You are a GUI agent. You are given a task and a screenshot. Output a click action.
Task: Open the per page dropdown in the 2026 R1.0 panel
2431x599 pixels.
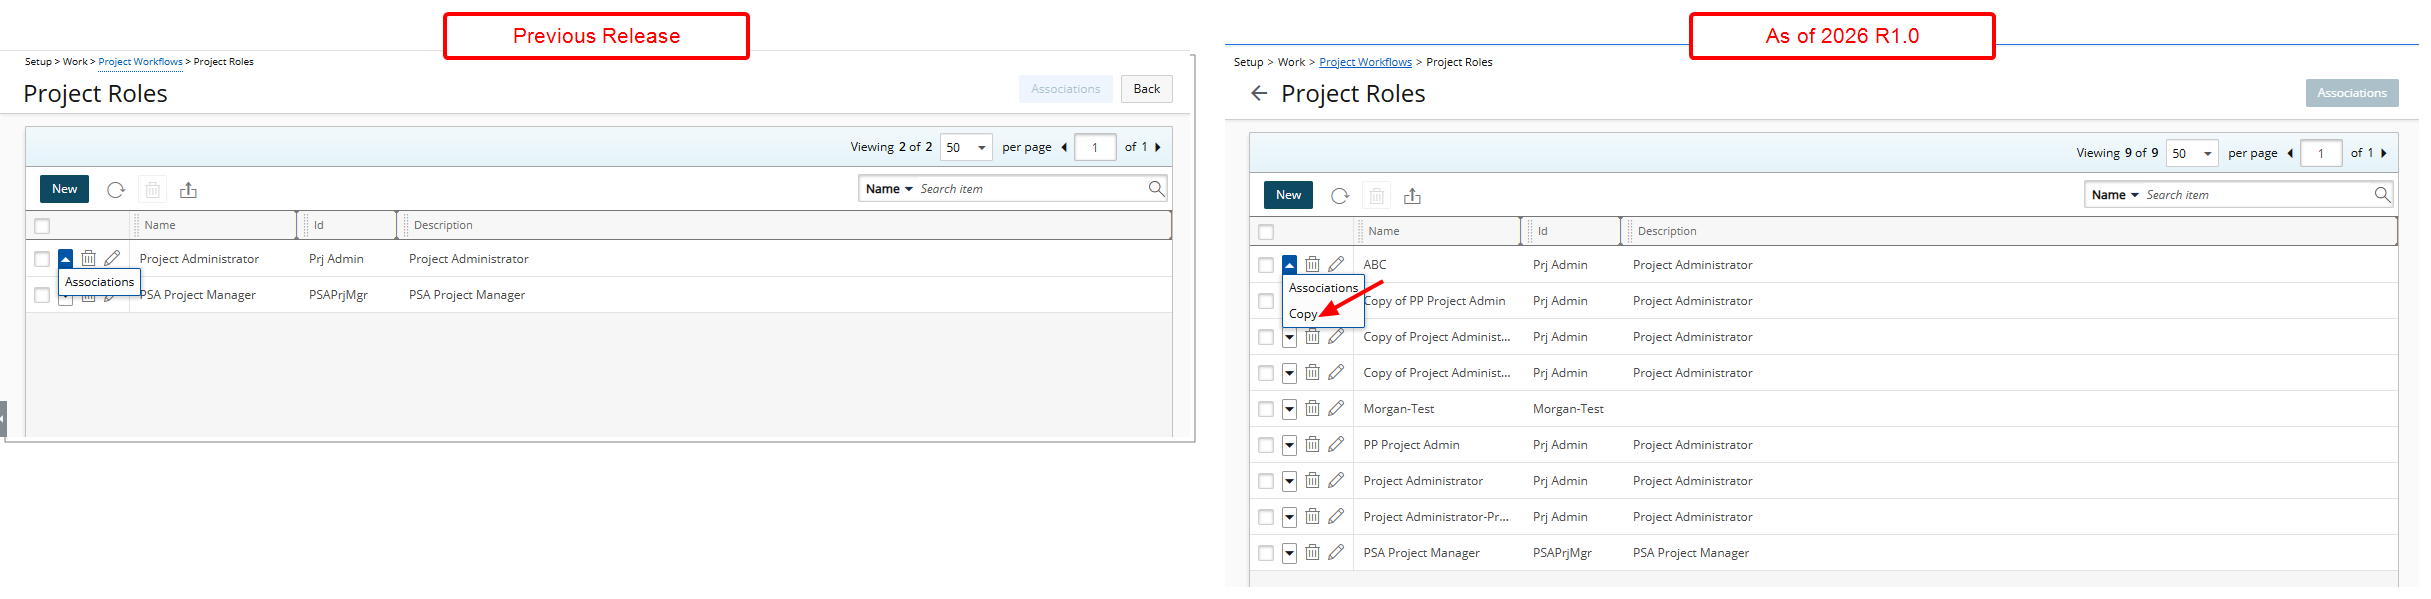(2192, 154)
